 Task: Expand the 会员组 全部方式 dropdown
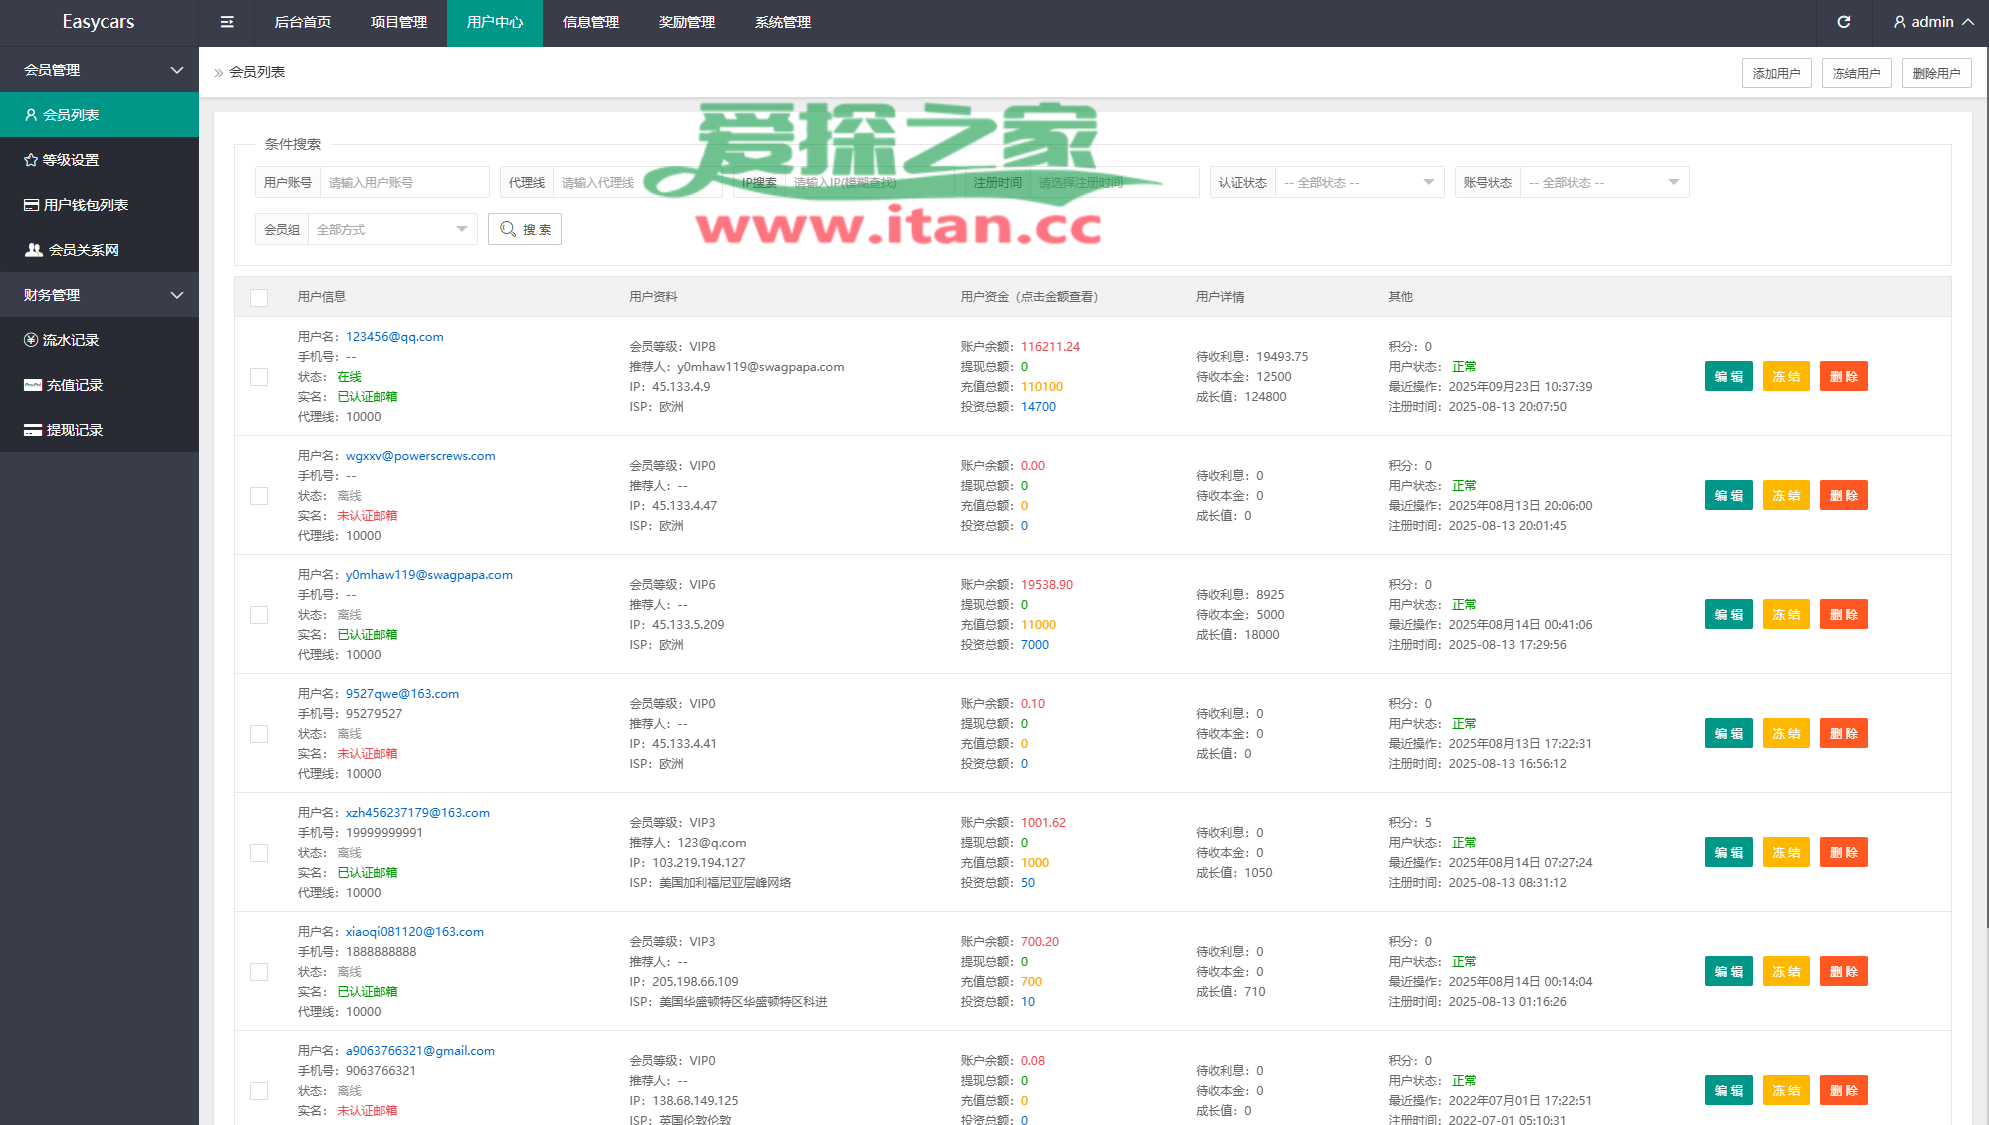(x=391, y=230)
